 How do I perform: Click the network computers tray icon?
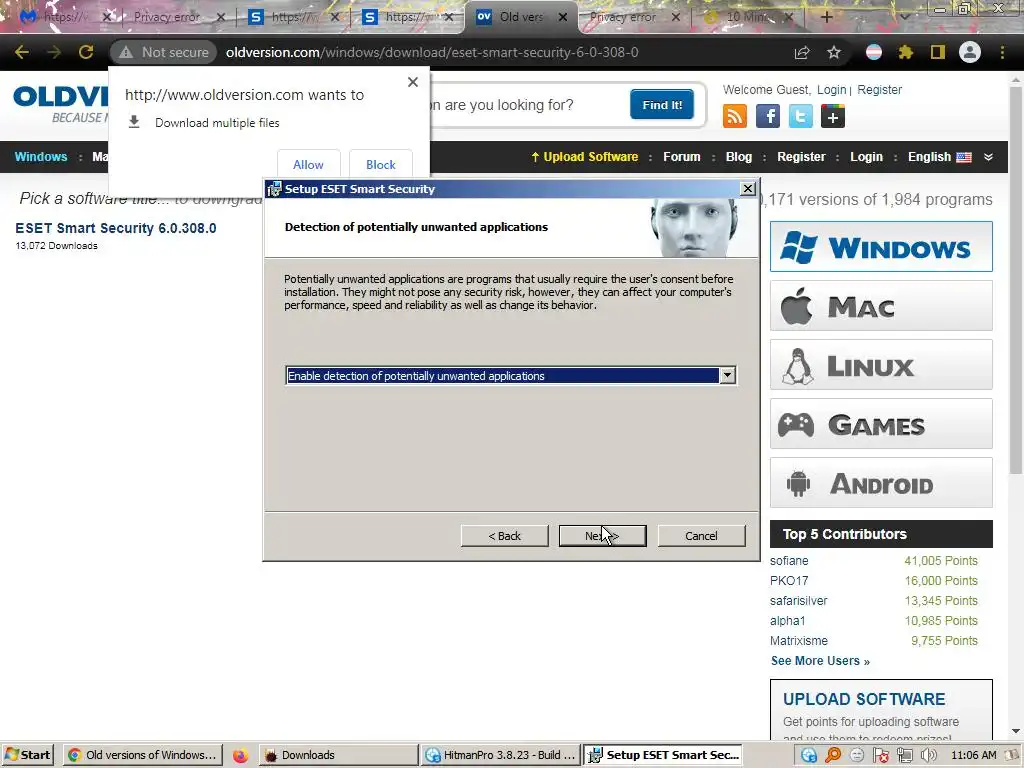[904, 755]
